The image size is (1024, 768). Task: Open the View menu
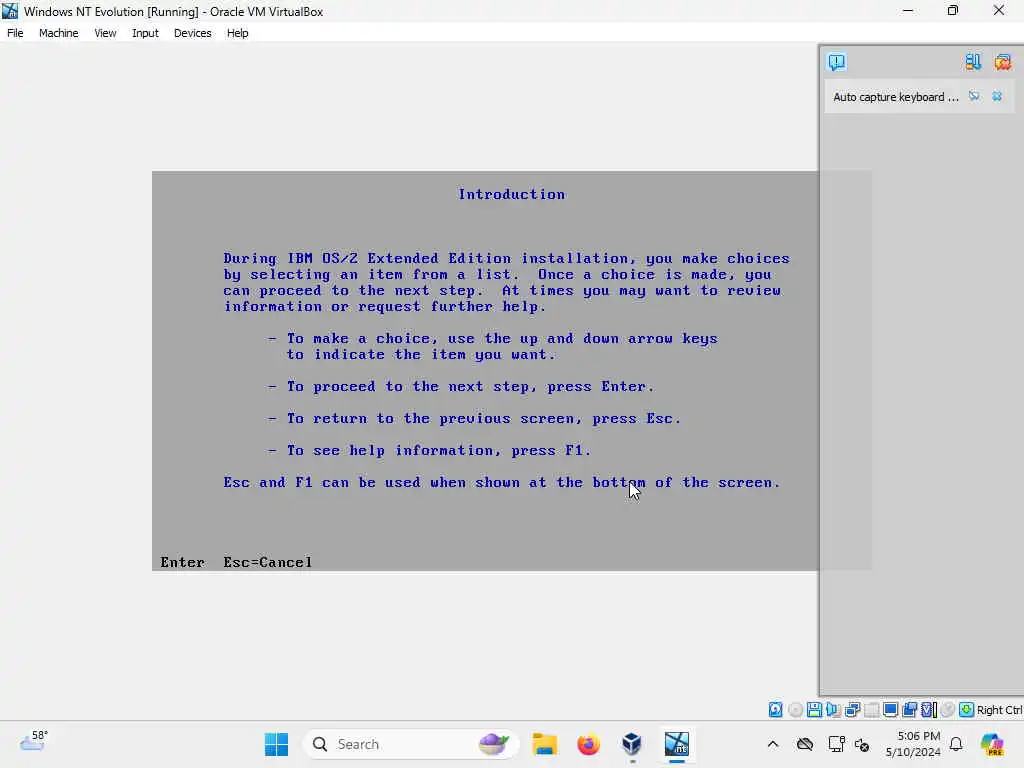(105, 33)
